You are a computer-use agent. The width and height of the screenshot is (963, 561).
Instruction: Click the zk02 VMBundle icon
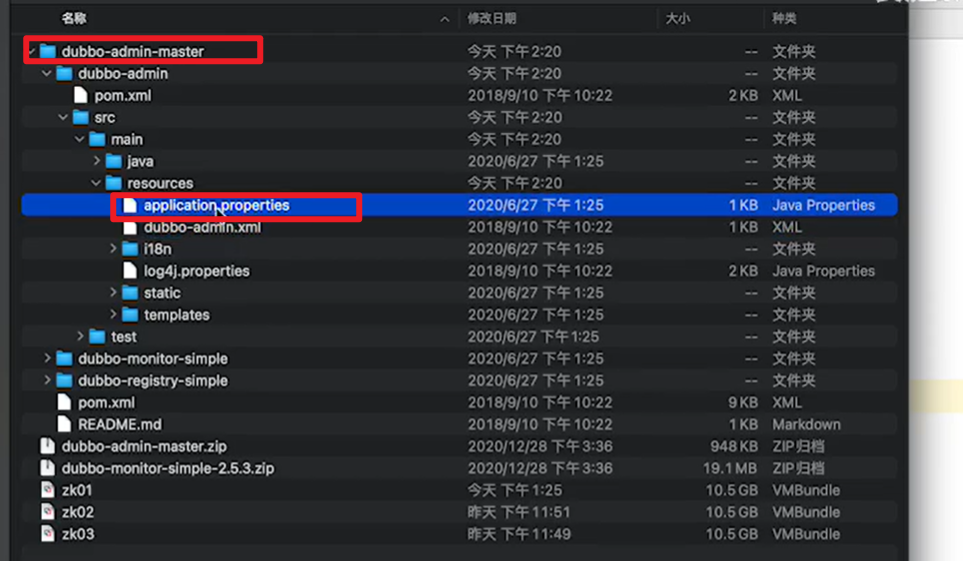coord(47,512)
